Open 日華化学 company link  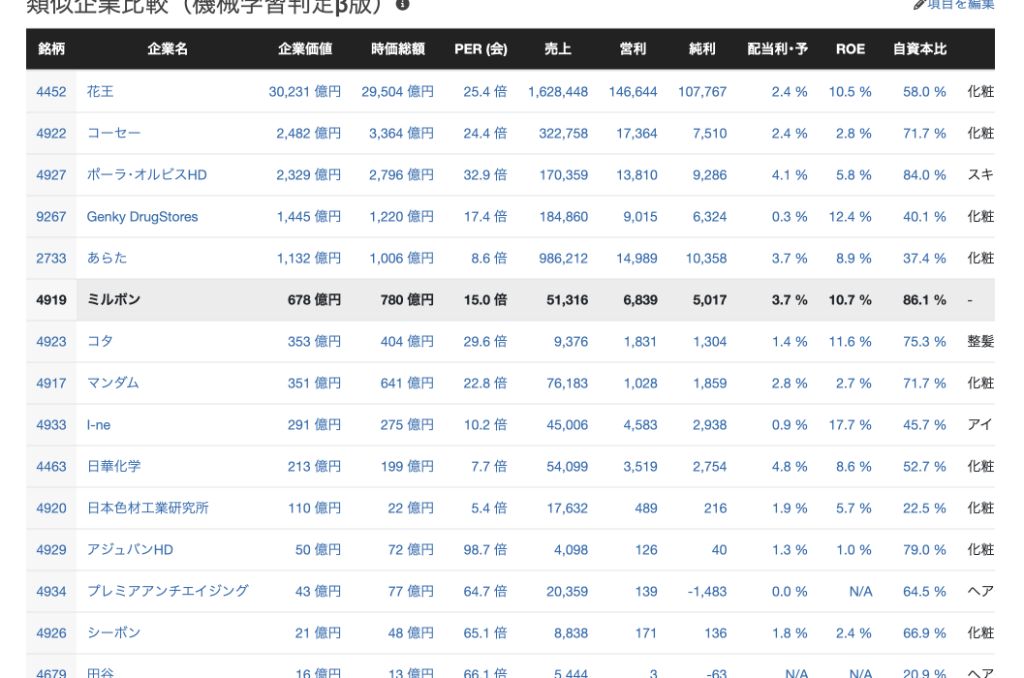(114, 466)
